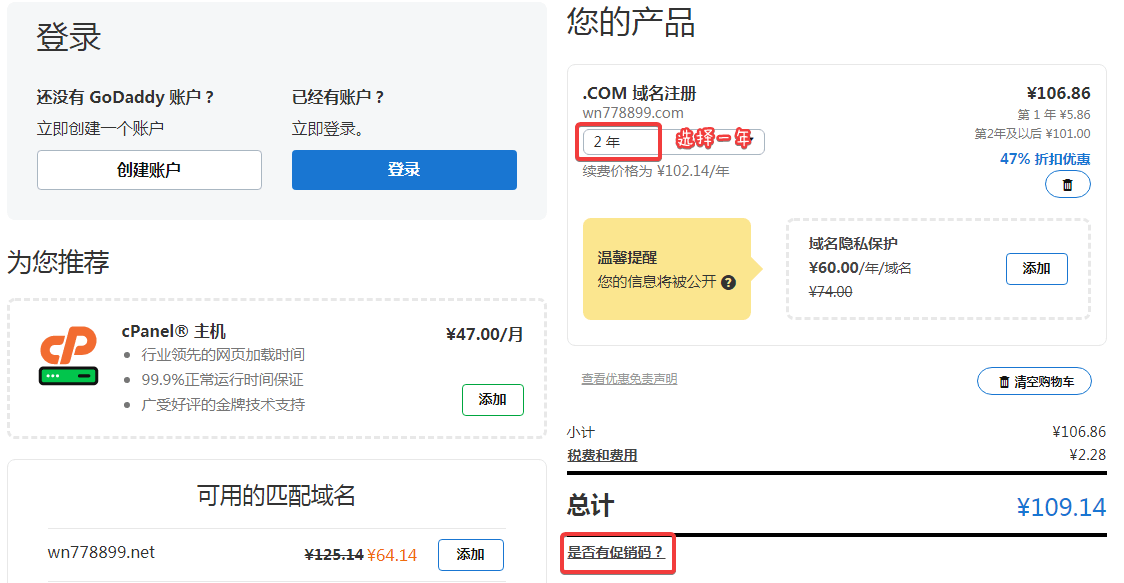The width and height of the screenshot is (1124, 583).
Task: Add 域名隐私保护 privacy protection
Action: click(x=1036, y=269)
